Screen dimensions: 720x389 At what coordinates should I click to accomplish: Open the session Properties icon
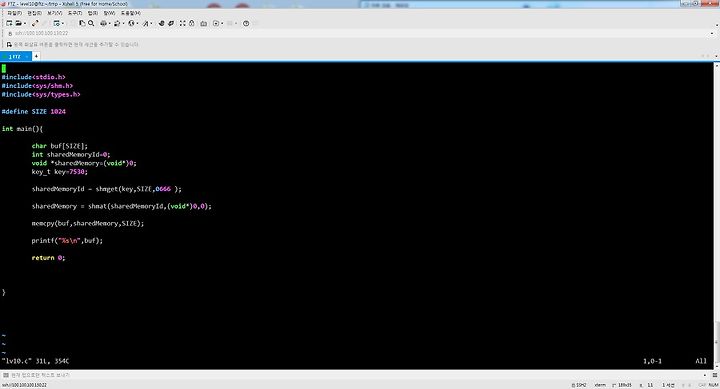point(56,23)
